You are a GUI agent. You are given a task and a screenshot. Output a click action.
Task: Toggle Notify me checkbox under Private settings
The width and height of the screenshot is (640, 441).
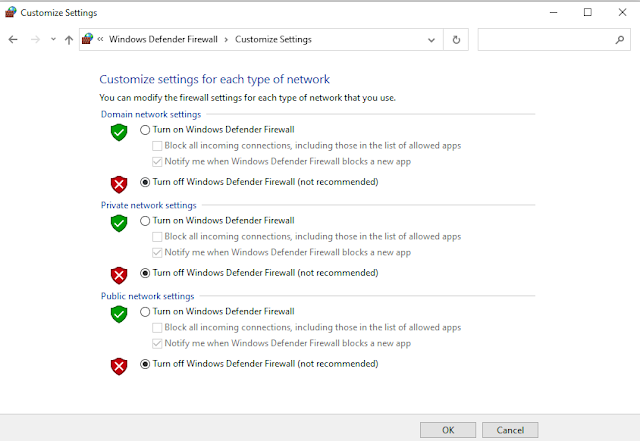(x=157, y=253)
